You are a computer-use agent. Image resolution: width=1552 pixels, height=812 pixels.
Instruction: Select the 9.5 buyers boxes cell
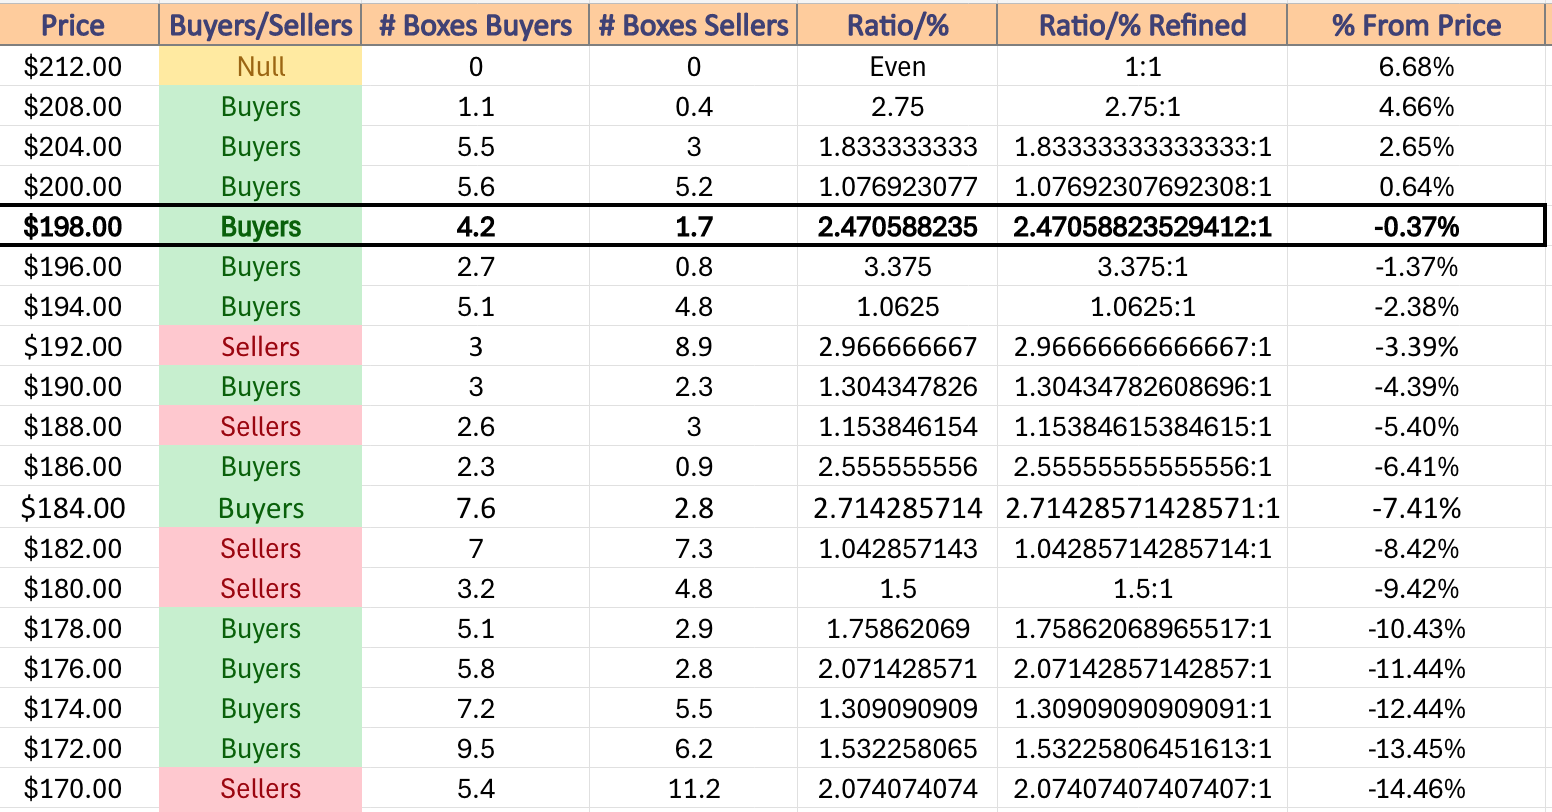tap(475, 749)
